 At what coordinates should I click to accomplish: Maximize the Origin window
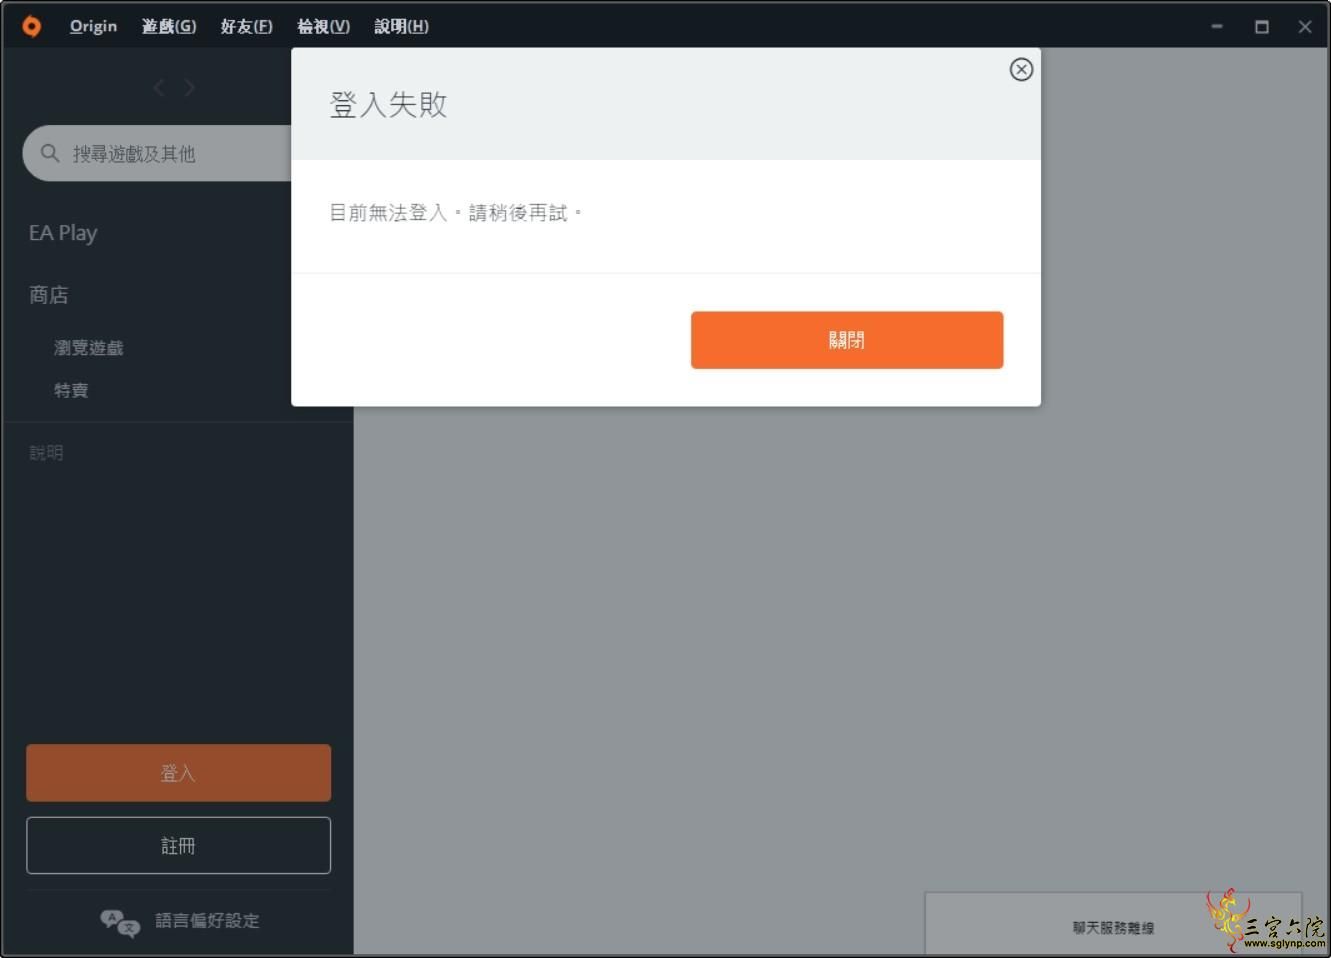click(1262, 26)
